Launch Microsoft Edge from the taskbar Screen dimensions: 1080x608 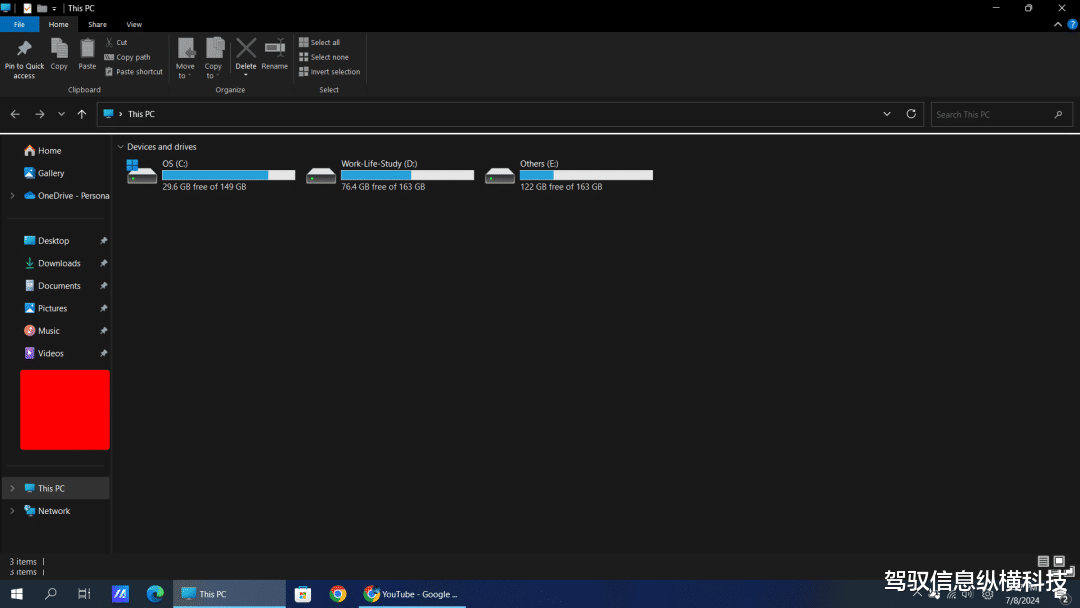(155, 594)
